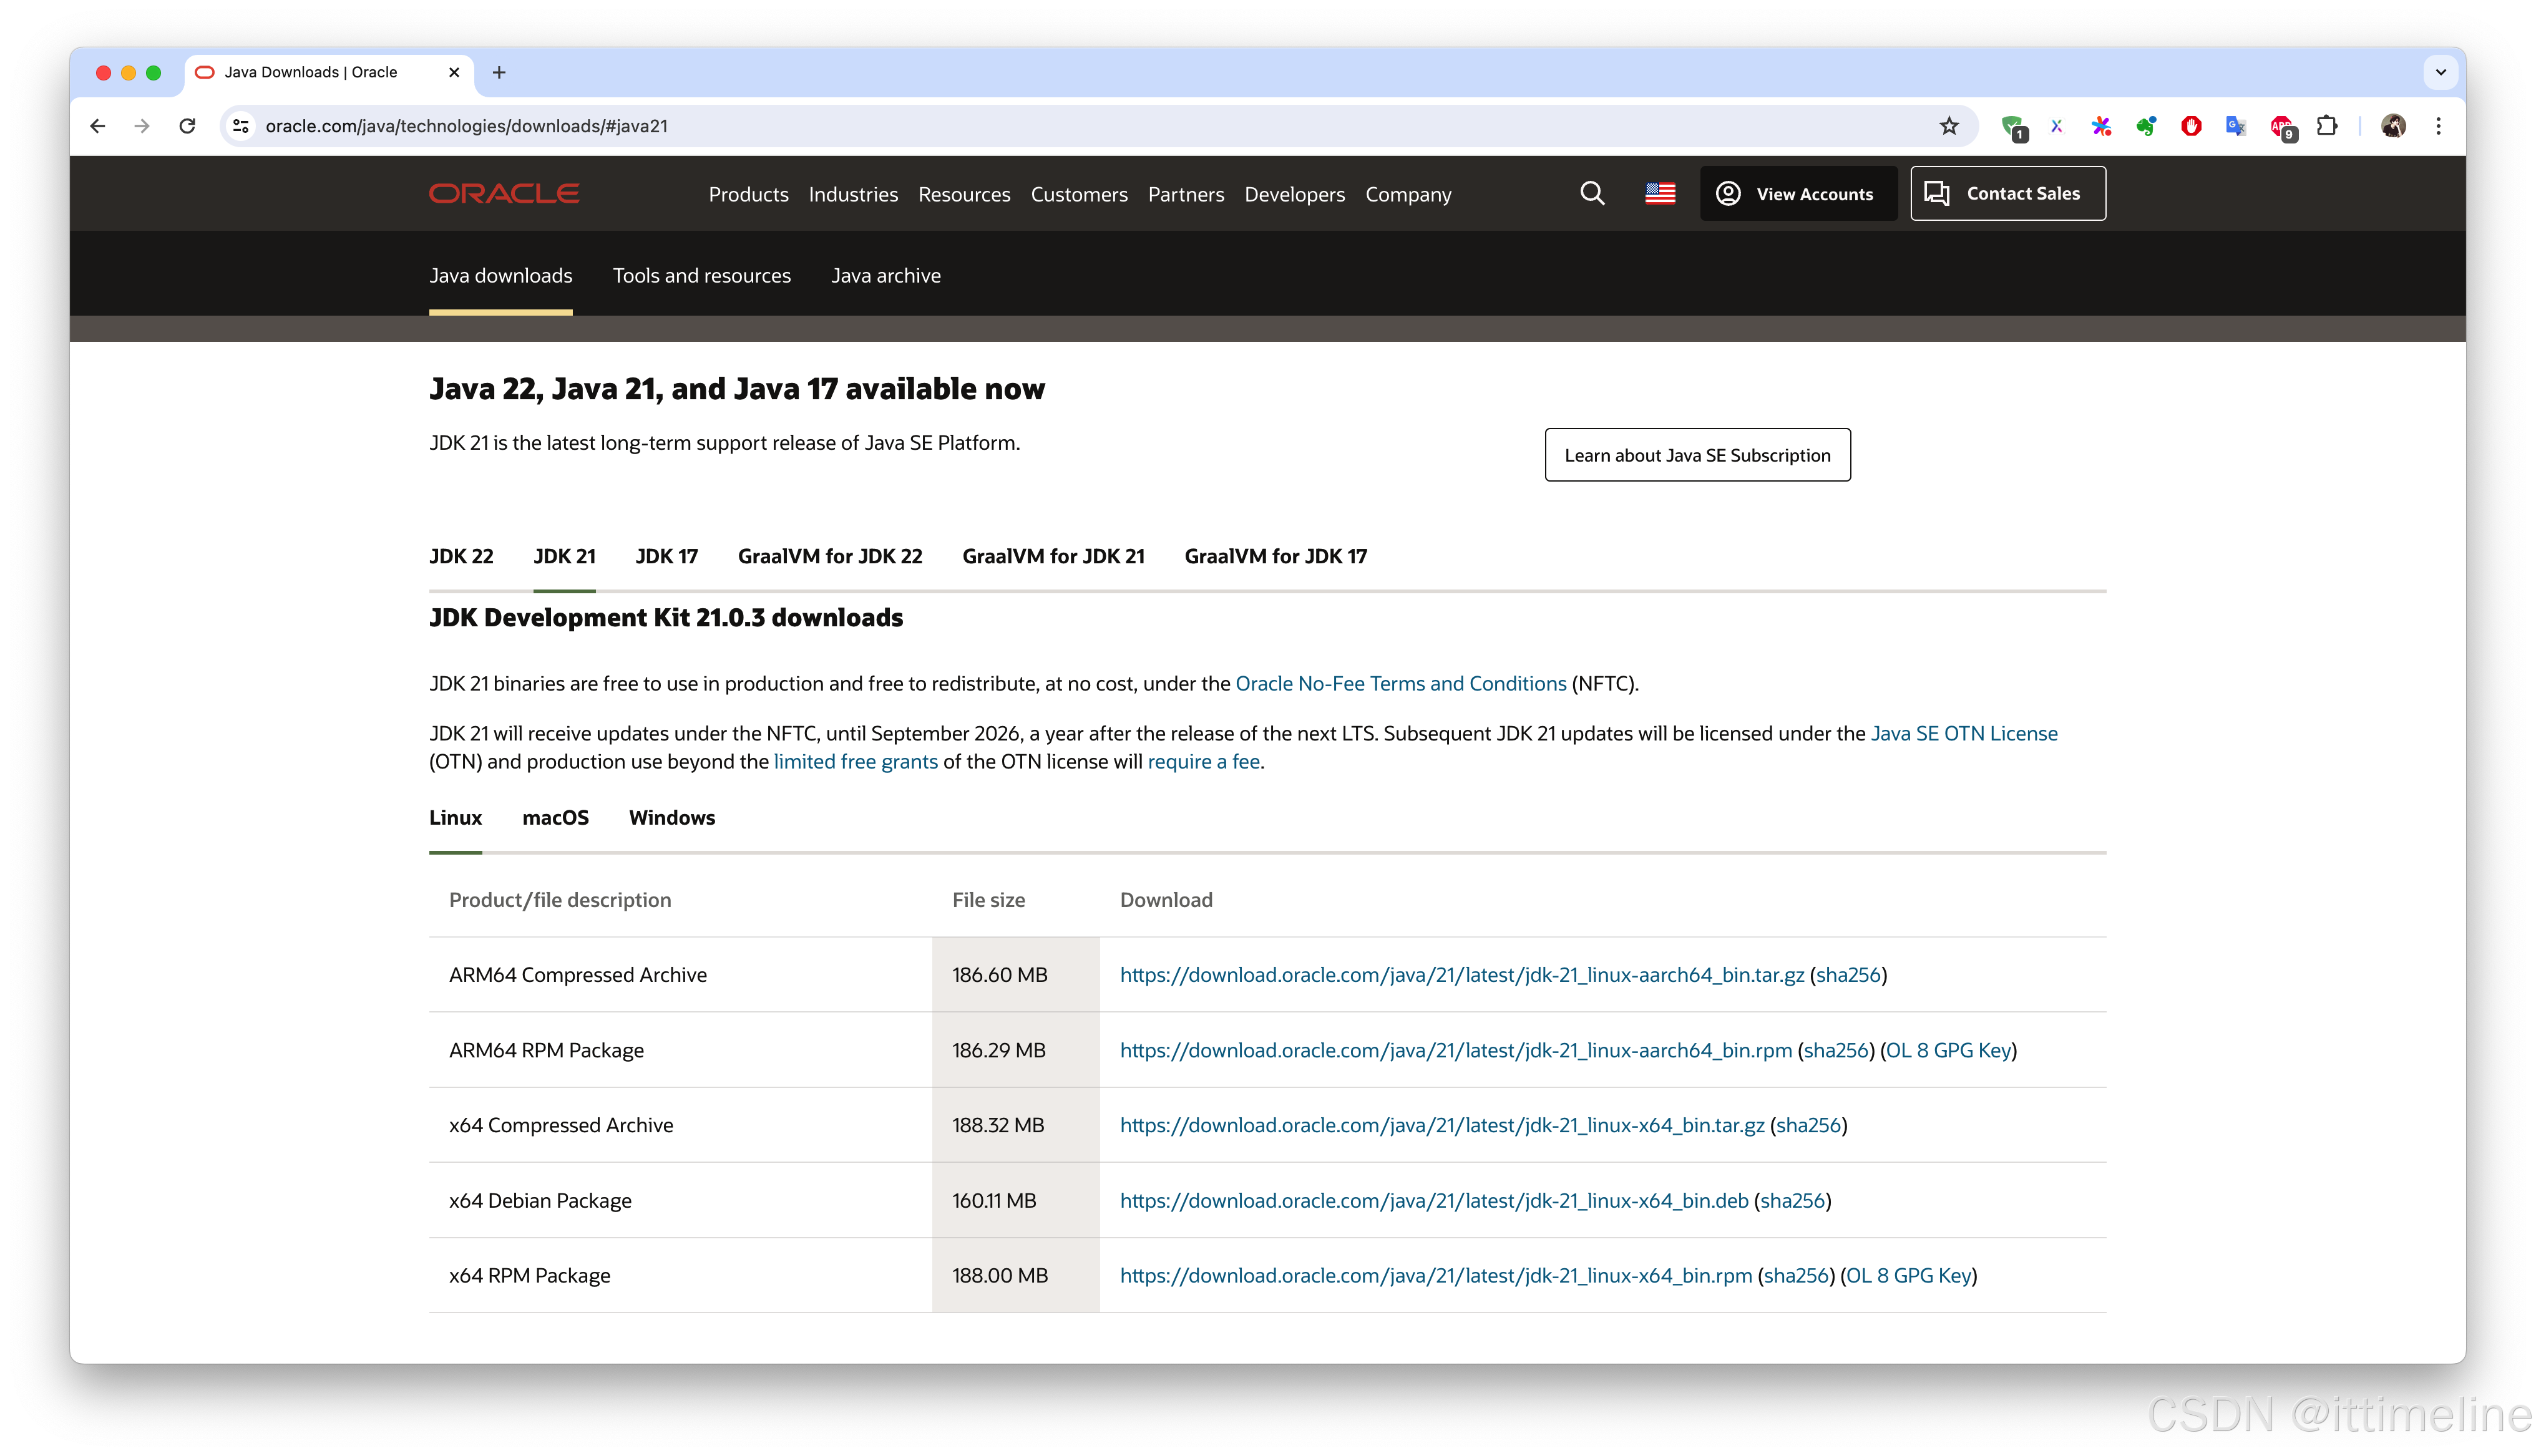2536x1456 pixels.
Task: Switch to the JDK 17 tab
Action: pos(666,556)
